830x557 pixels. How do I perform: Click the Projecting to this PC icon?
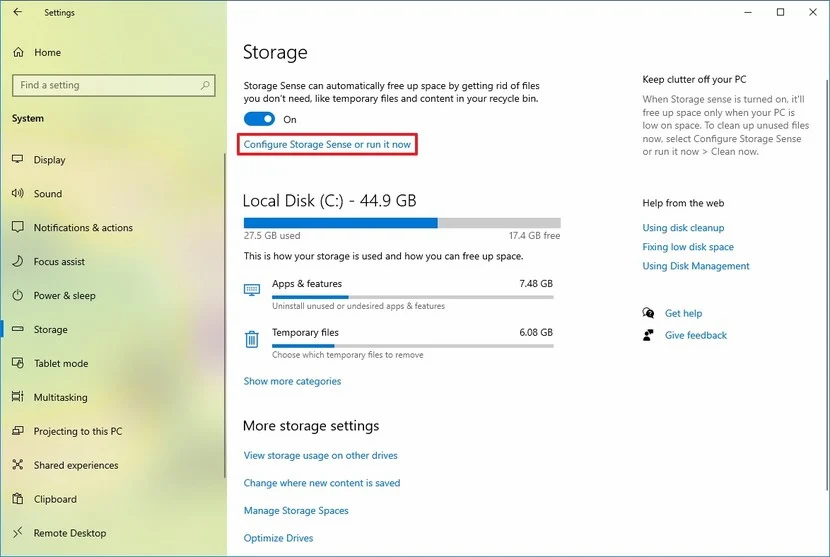click(x=18, y=430)
